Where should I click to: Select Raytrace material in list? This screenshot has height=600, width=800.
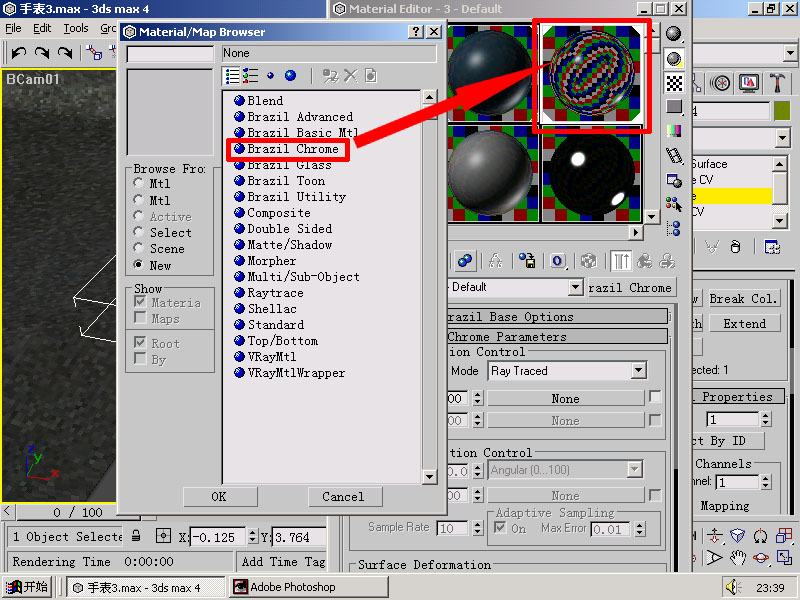(x=269, y=293)
